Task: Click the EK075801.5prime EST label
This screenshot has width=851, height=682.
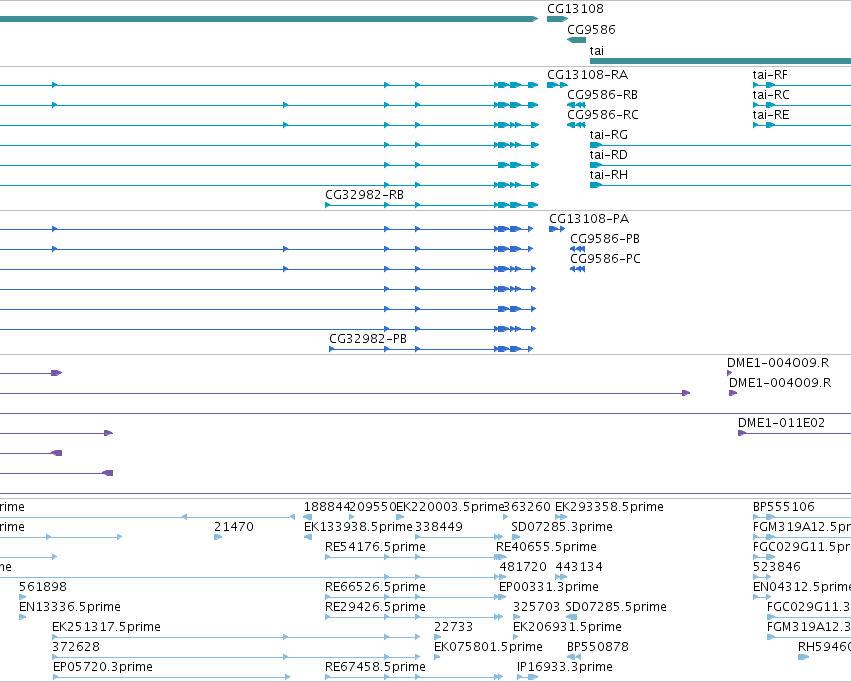Action: point(488,648)
